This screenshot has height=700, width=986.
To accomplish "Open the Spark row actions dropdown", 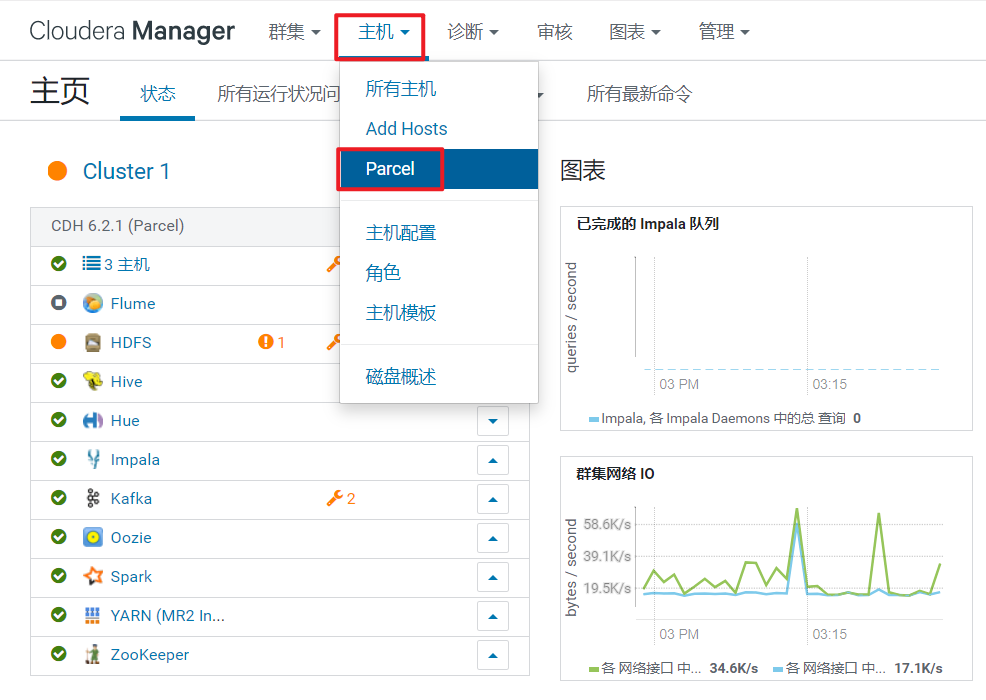I will [493, 577].
